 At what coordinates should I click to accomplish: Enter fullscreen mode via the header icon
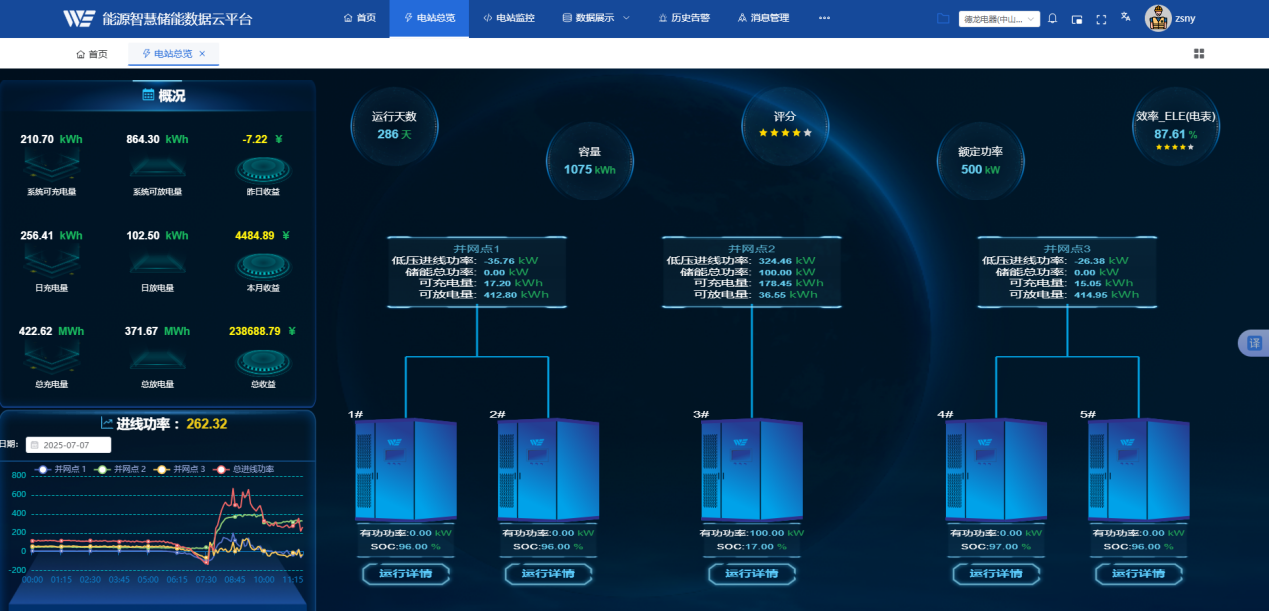[1101, 19]
